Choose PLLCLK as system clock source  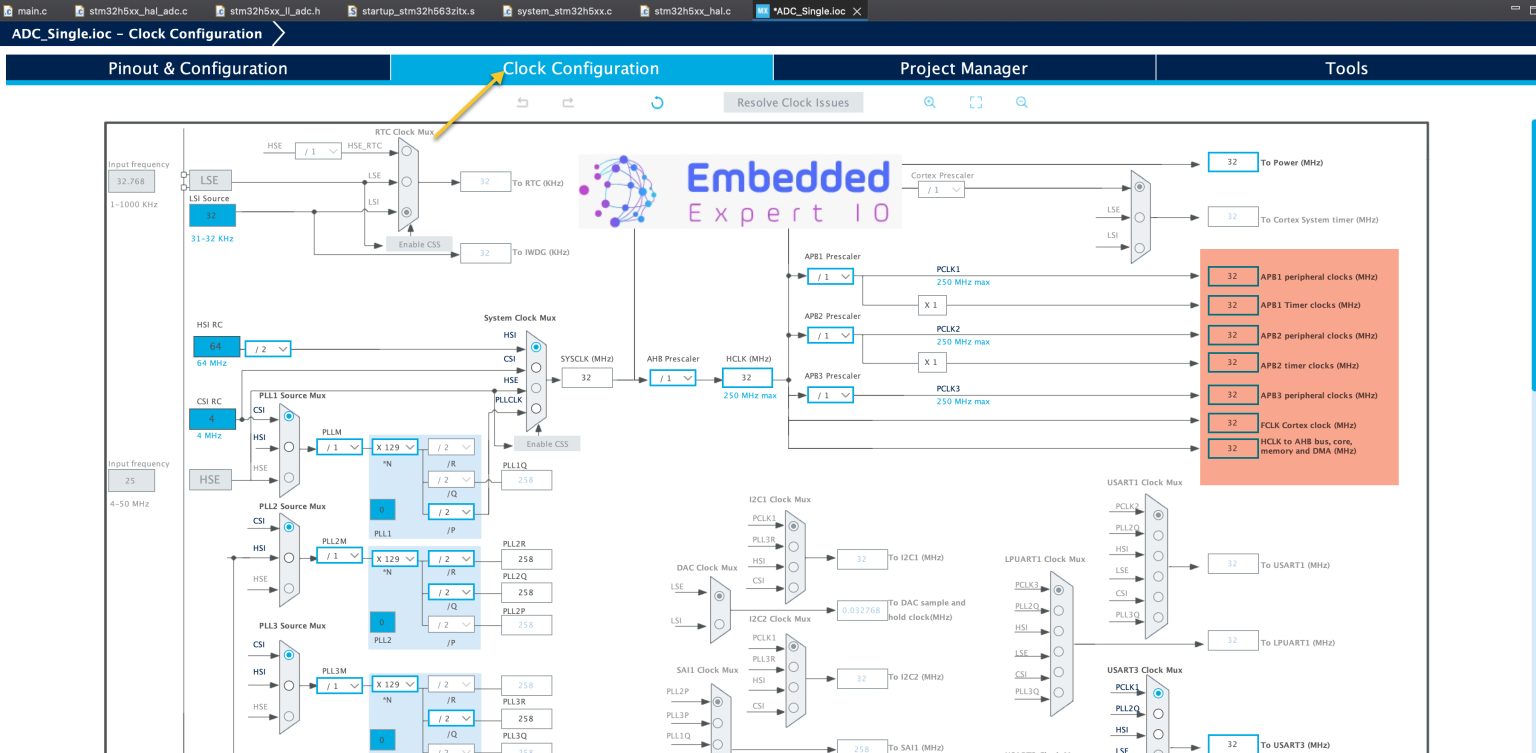(x=537, y=409)
